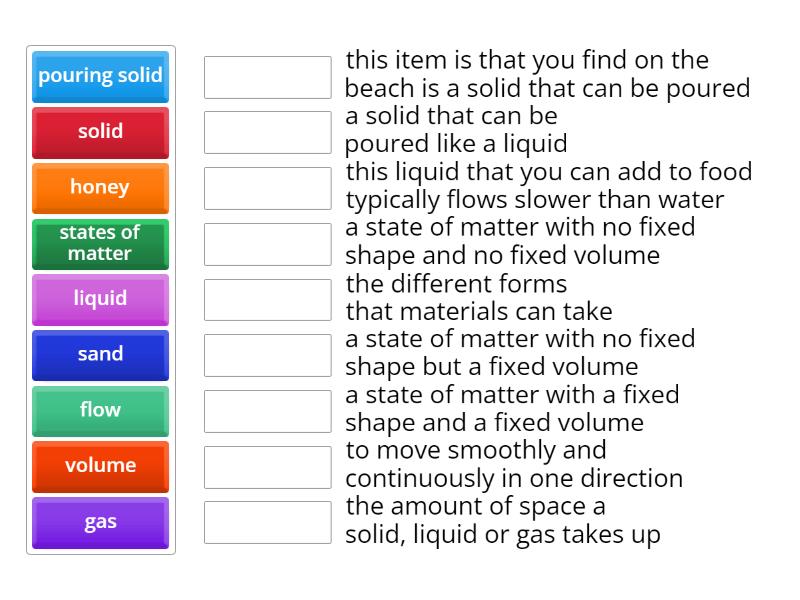Click the box for 'no fixed shape and volume'
800x600 pixels.
(266, 244)
